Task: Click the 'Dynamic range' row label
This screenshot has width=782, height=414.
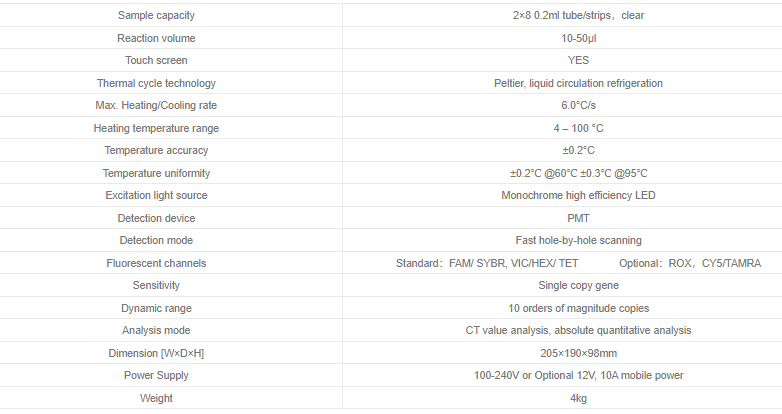Action: [156, 308]
